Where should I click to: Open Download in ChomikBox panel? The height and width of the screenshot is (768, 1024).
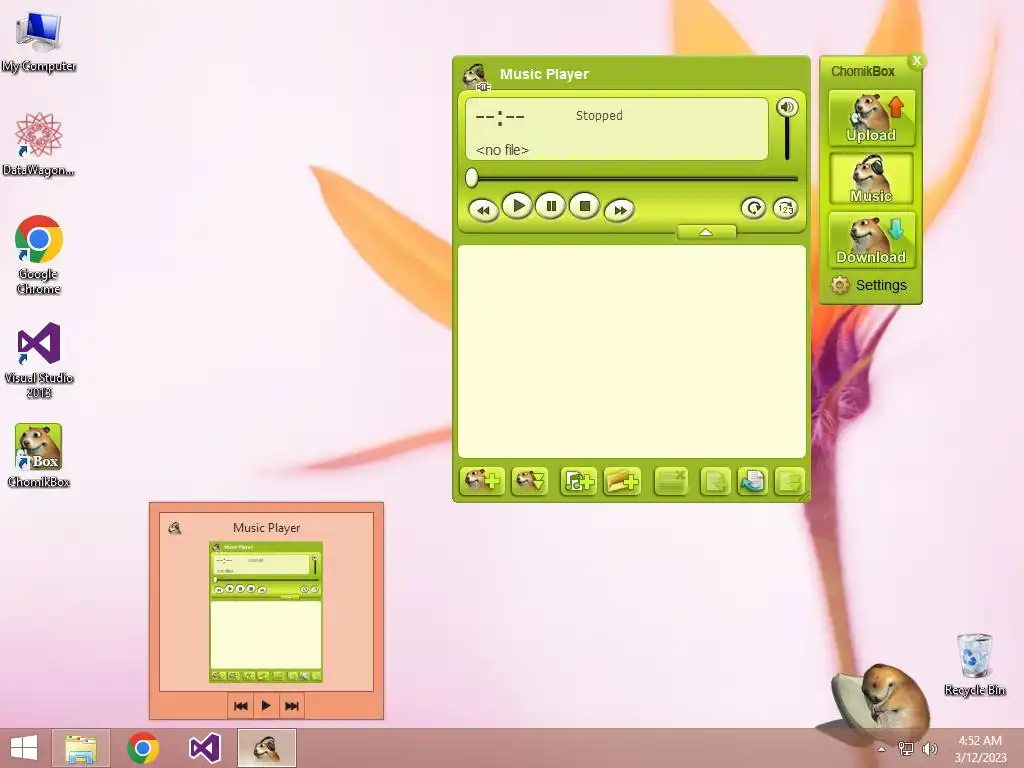[x=871, y=240]
